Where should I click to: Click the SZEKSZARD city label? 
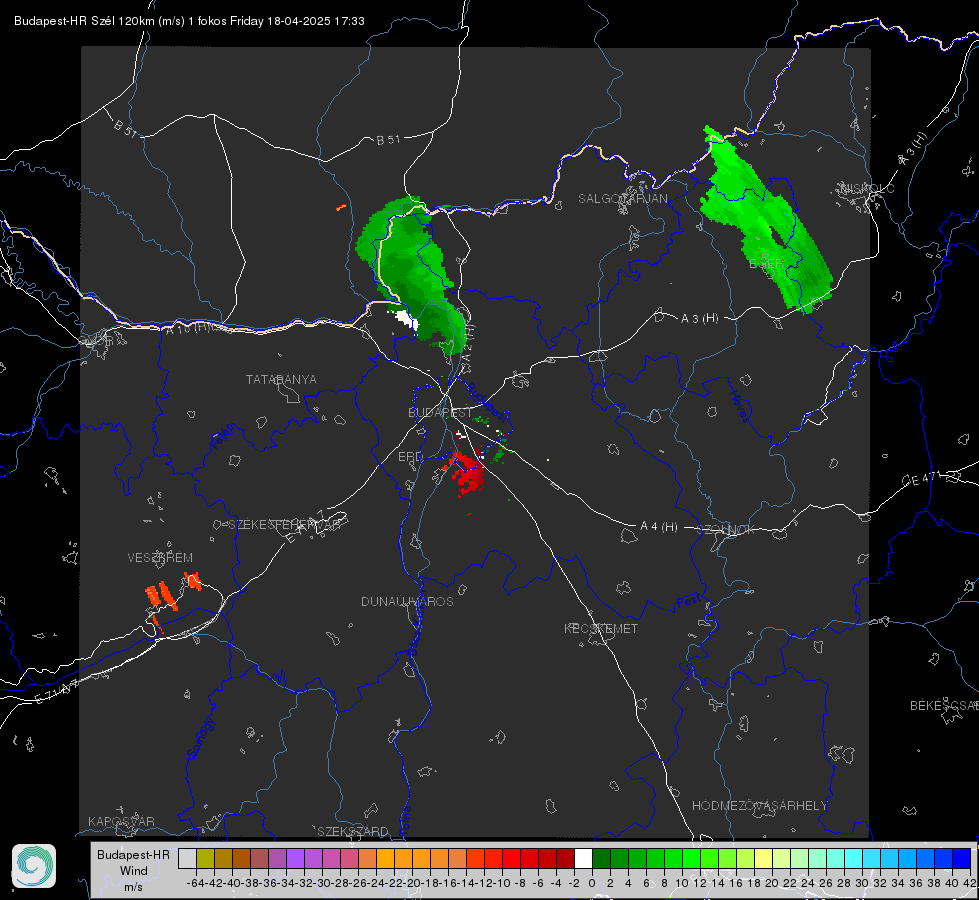353,831
